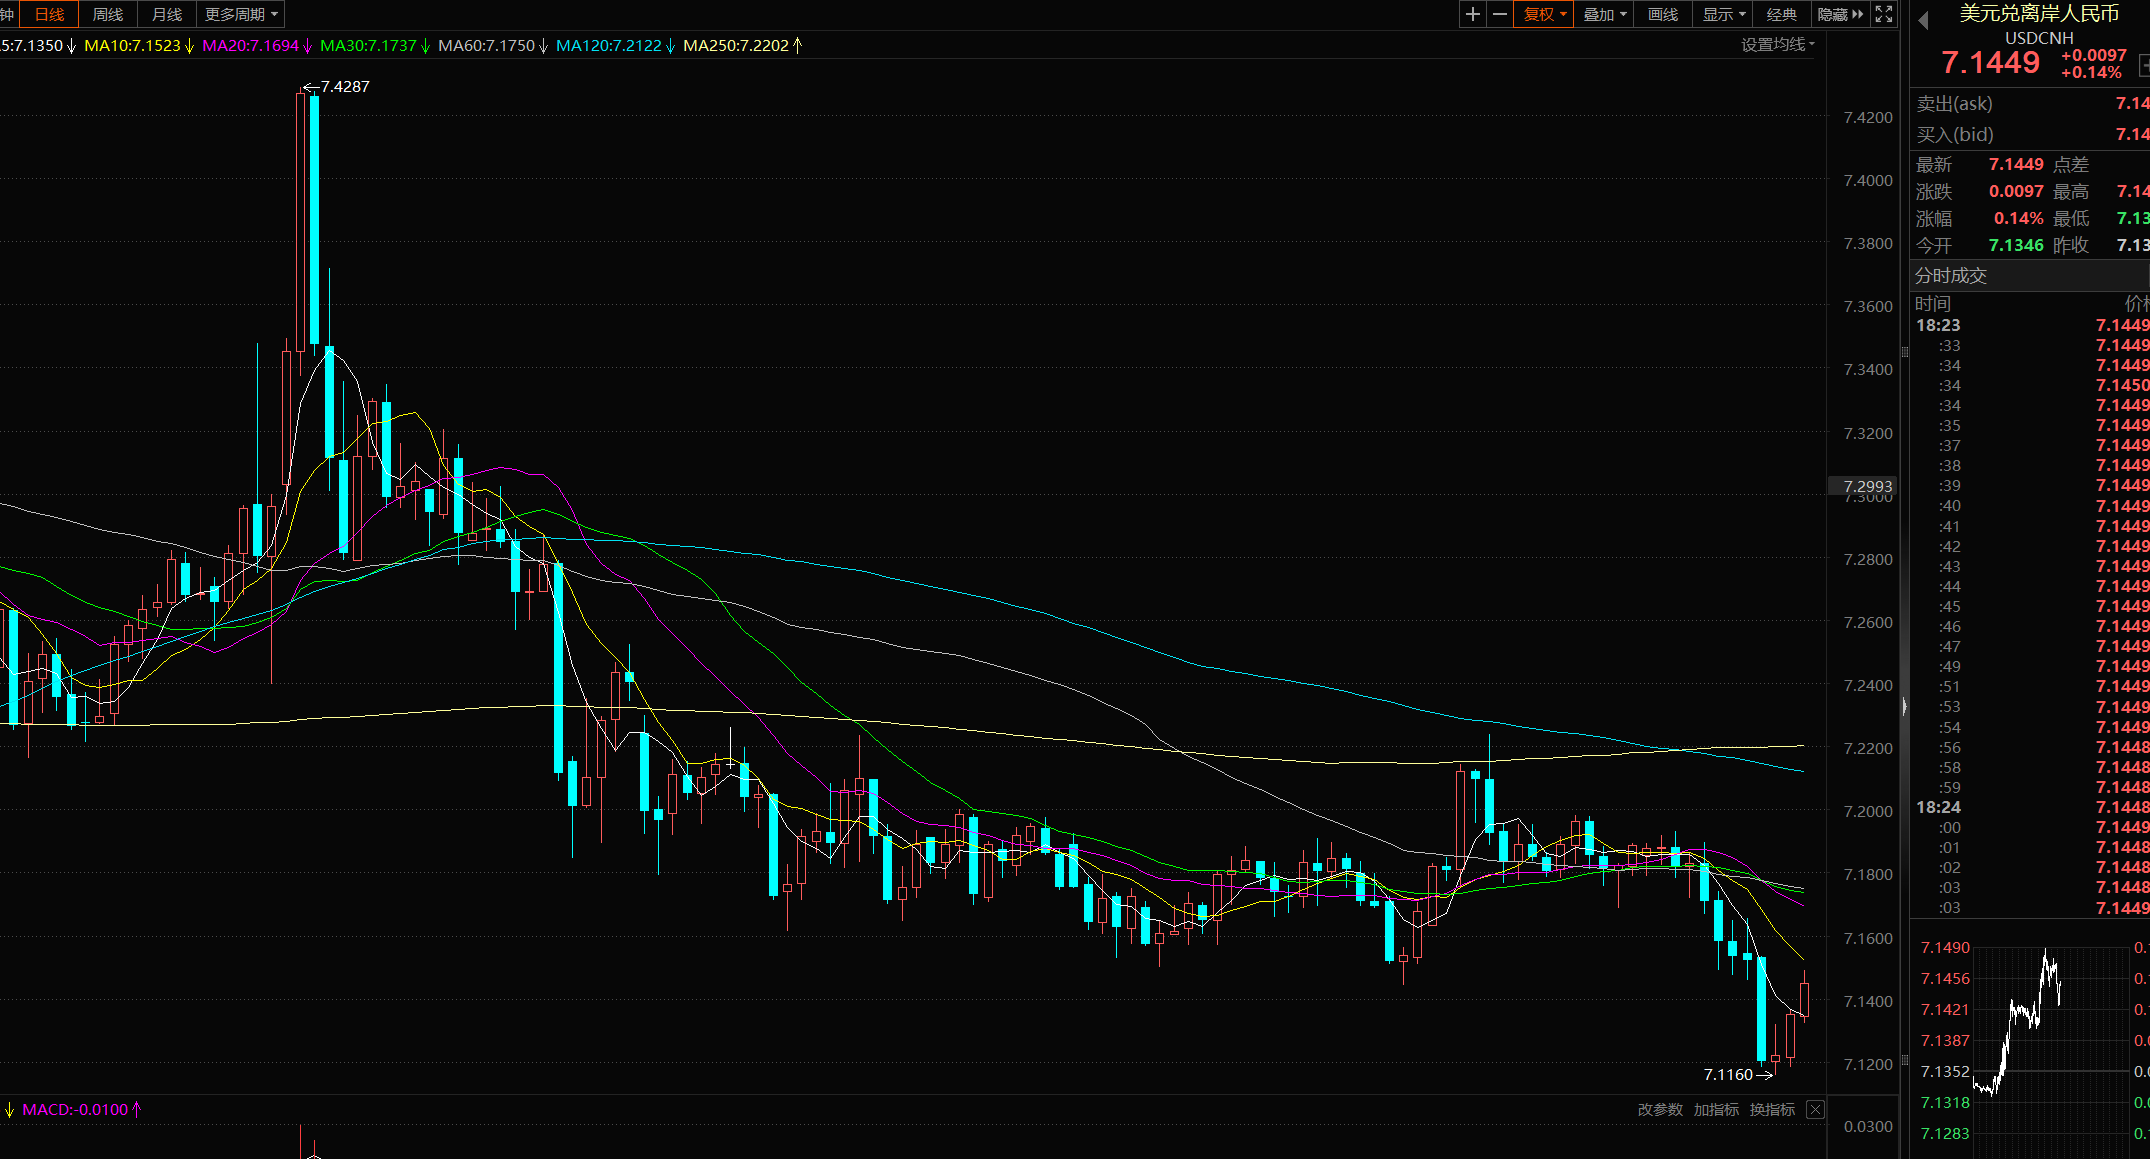Viewport: 2150px width, 1159px height.
Task: Click the 涨幅 0.14% value
Action: coord(2018,218)
